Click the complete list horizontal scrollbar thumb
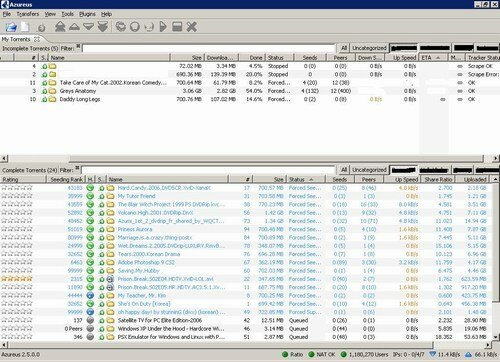The width and height of the screenshot is (500, 362). pos(220,345)
